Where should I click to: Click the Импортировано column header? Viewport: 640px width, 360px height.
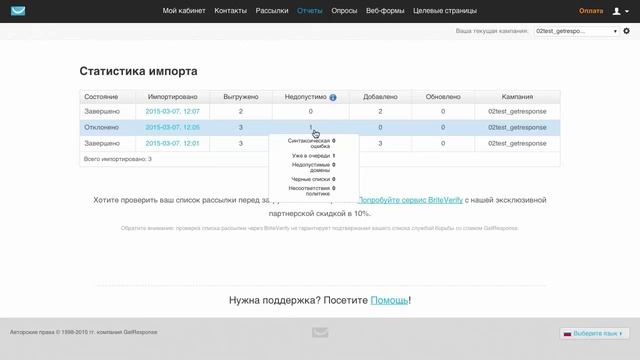(173, 97)
